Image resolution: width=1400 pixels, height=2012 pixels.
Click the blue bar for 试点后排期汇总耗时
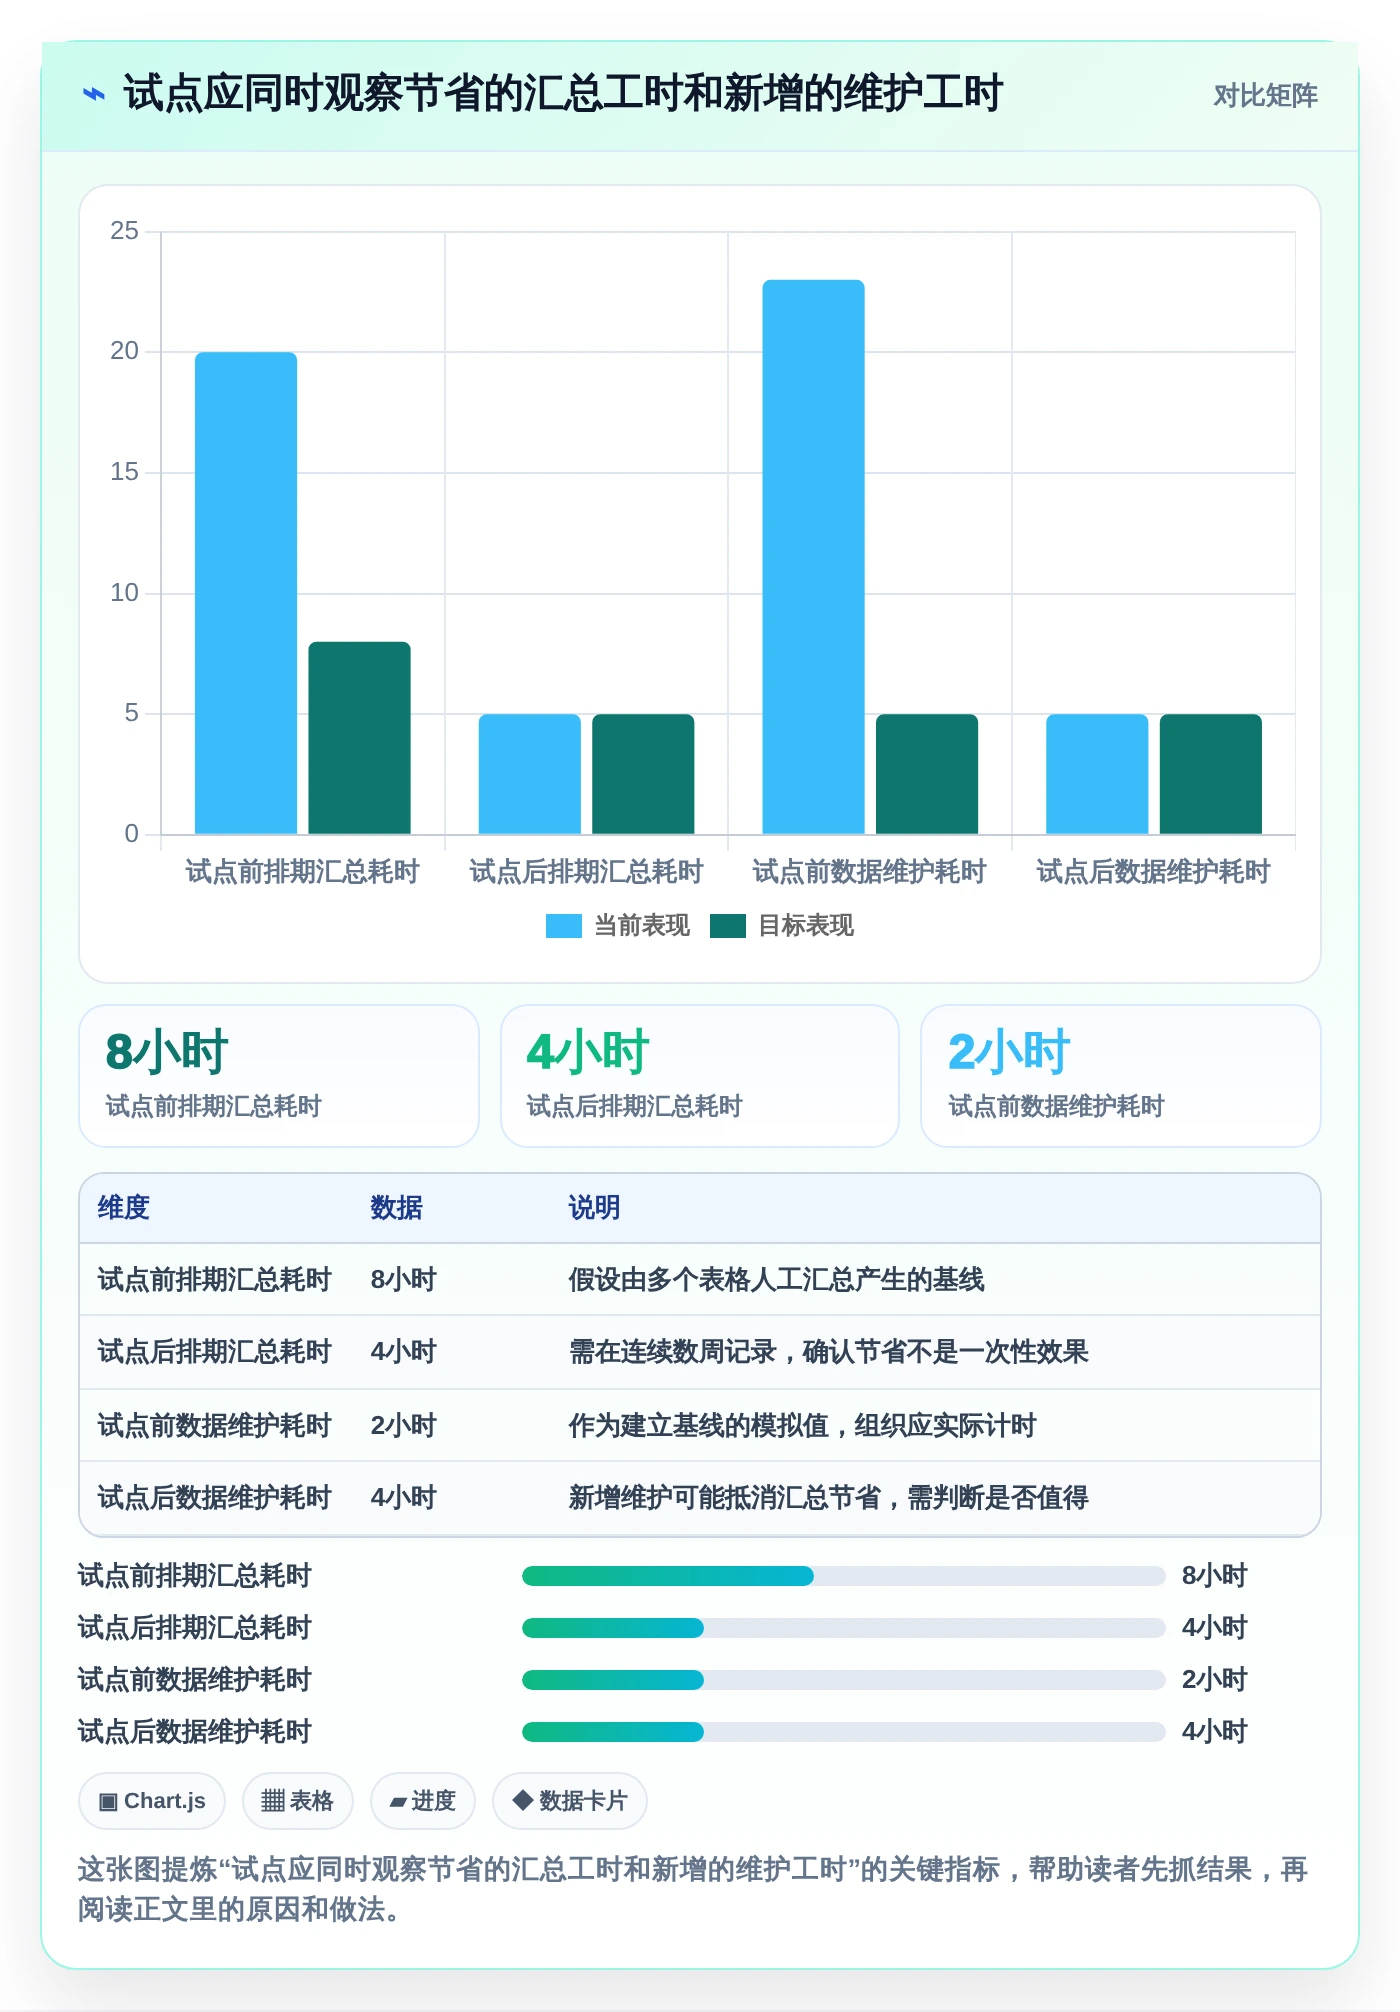[530, 774]
